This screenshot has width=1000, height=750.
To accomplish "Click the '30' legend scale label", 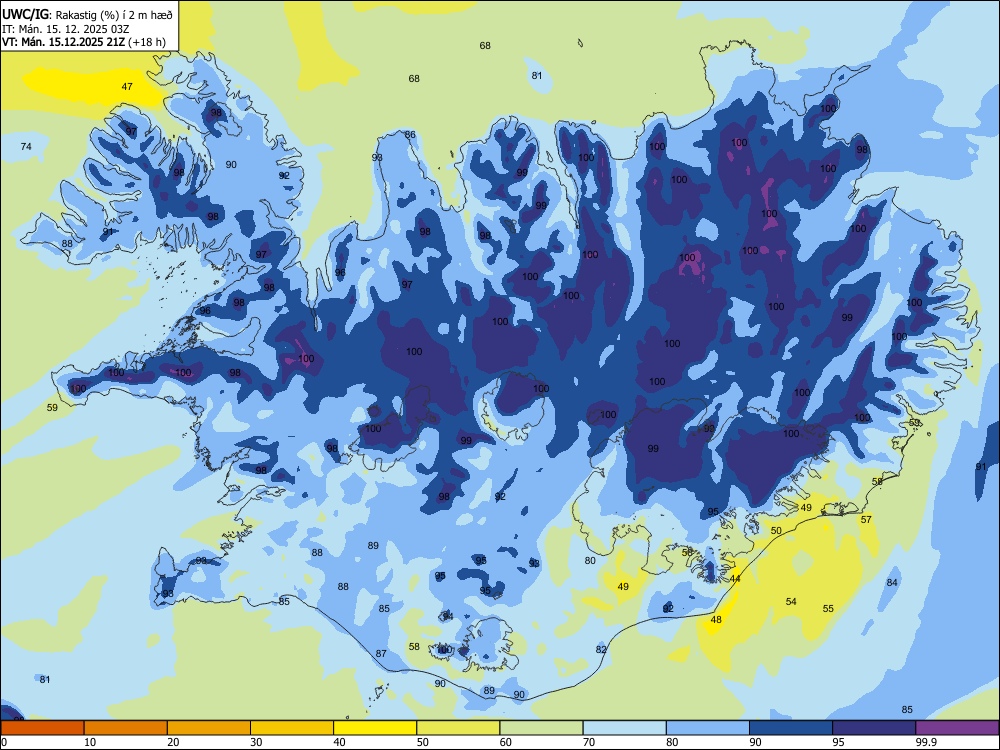I will coord(256,742).
